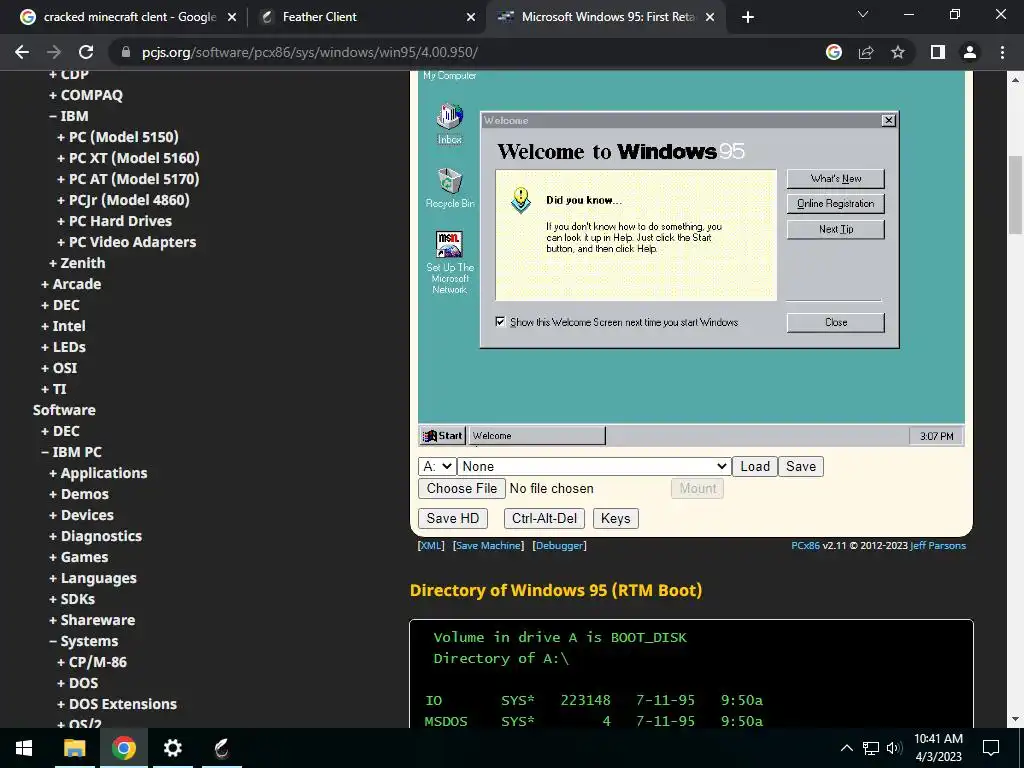1024x768 pixels.
Task: Open the Windows 10 Start menu
Action: click(24, 748)
